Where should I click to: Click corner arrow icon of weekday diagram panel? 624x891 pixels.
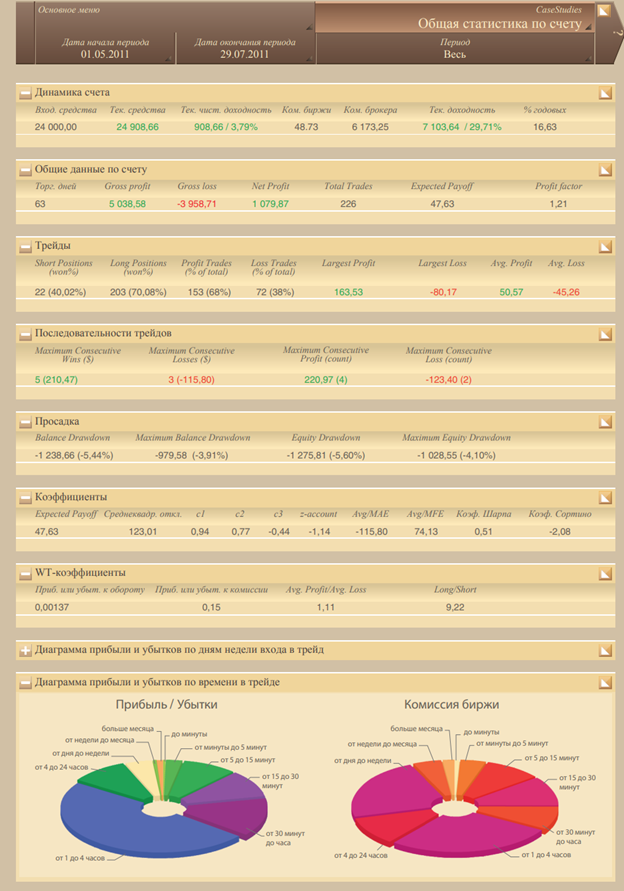605,651
